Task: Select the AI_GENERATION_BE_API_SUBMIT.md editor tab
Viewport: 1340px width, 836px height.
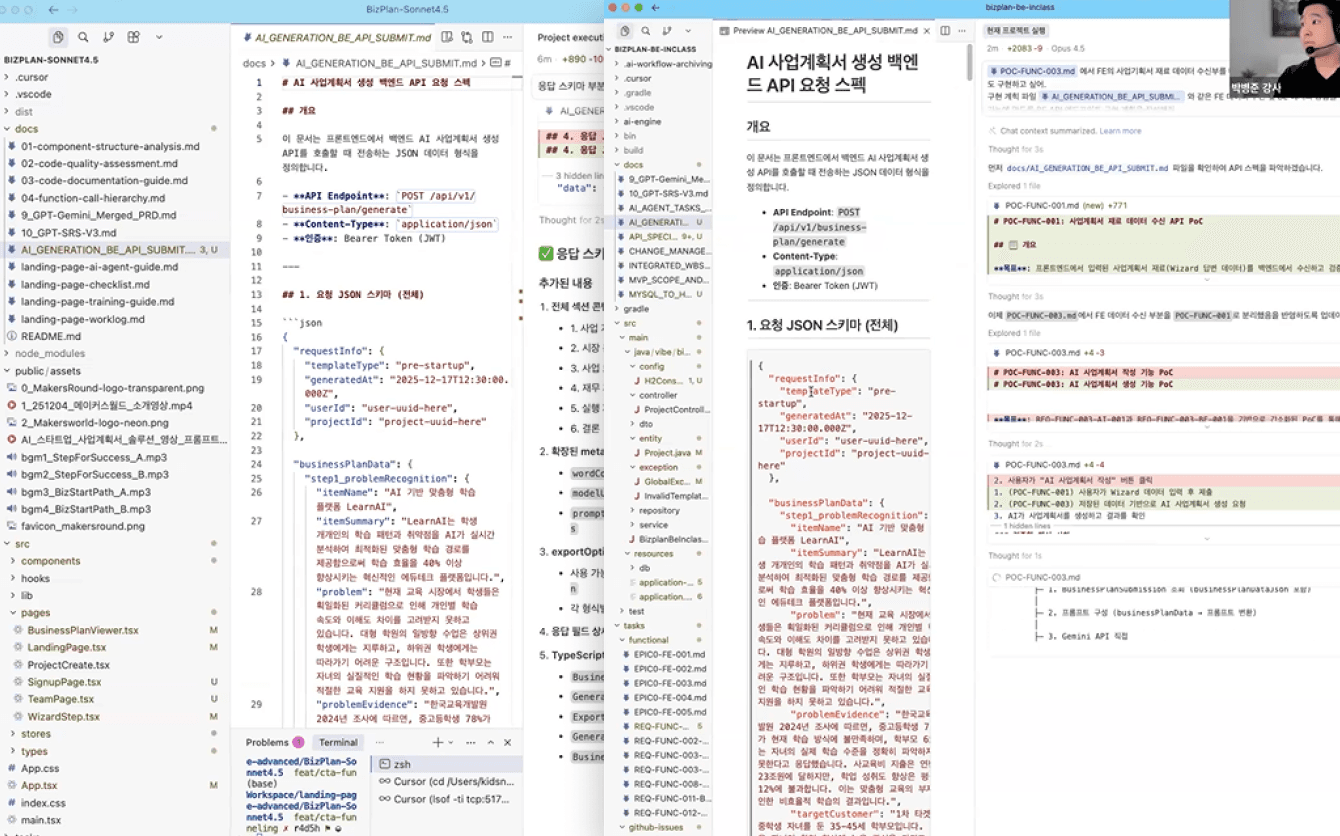Action: click(337, 37)
